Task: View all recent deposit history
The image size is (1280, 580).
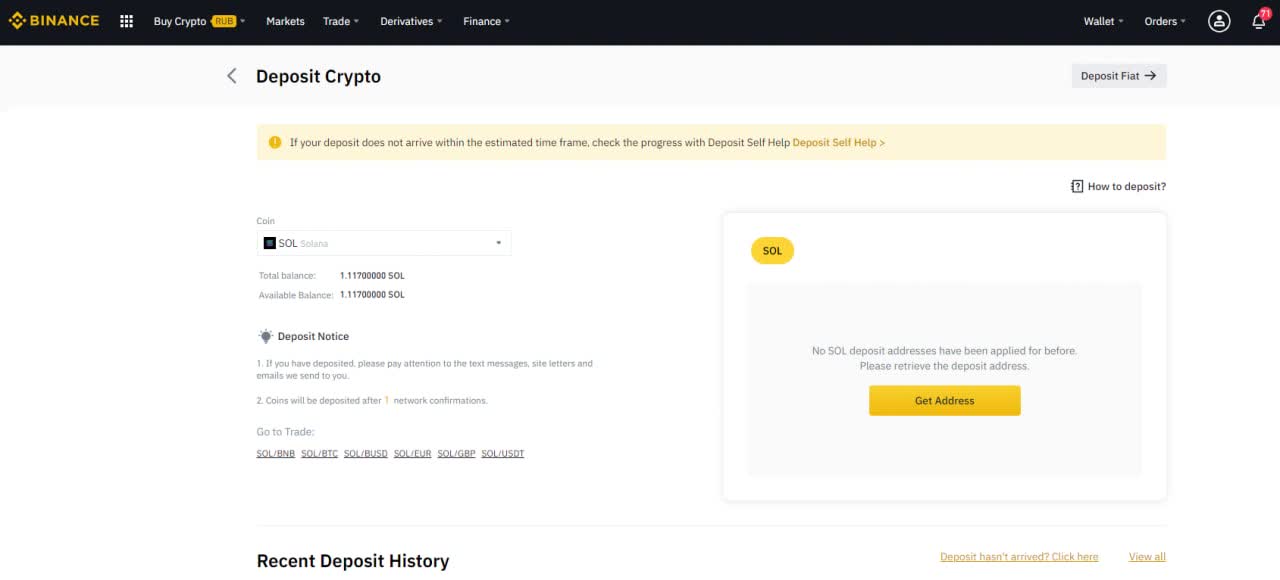Action: coord(1147,557)
